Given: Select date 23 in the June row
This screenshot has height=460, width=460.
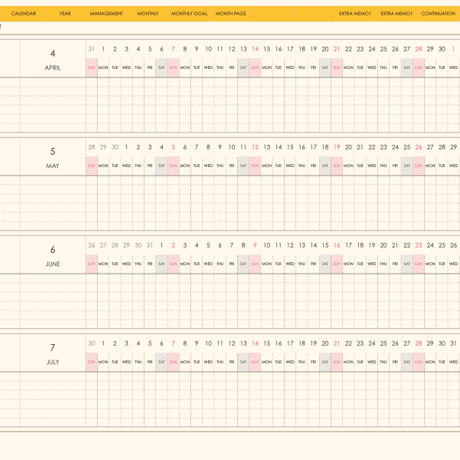Looking at the screenshot, I should coord(418,245).
